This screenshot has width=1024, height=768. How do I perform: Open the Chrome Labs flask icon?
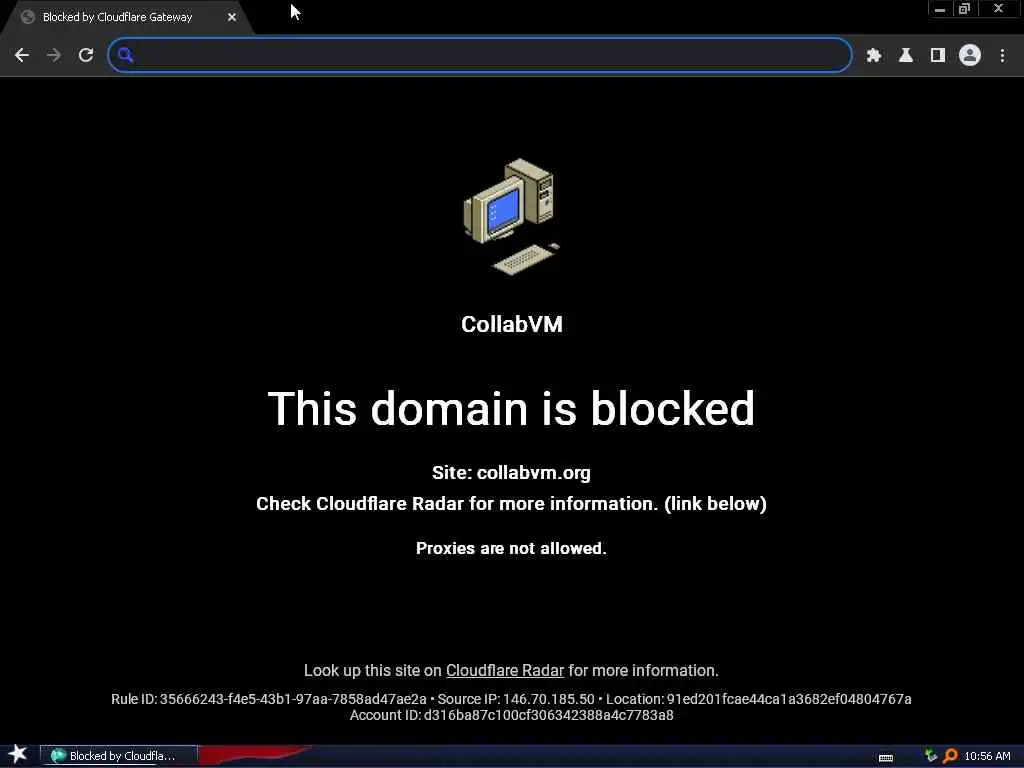pyautogui.click(x=906, y=56)
